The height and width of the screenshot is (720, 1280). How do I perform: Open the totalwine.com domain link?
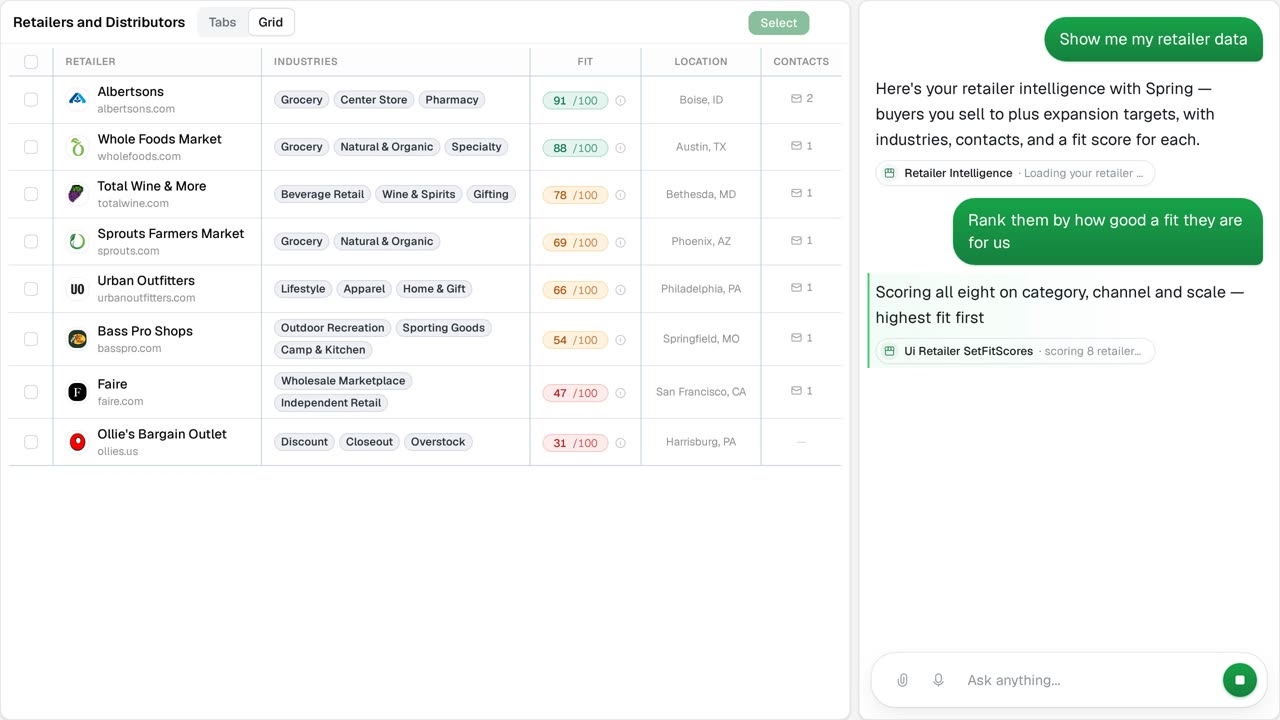point(133,203)
